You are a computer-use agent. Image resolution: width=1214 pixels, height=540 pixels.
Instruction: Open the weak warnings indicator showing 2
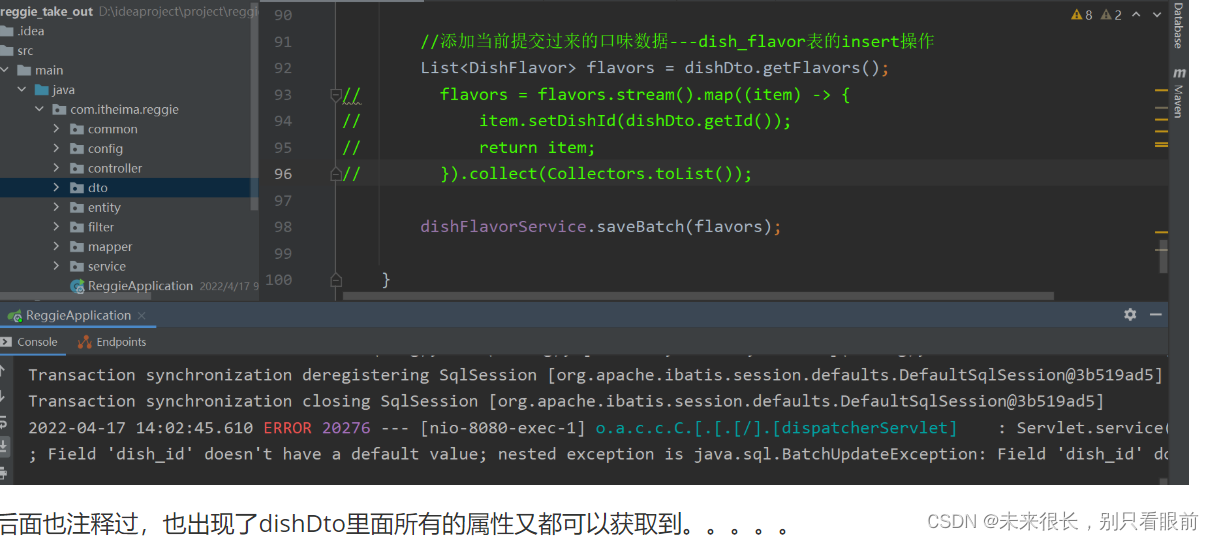pyautogui.click(x=1110, y=15)
